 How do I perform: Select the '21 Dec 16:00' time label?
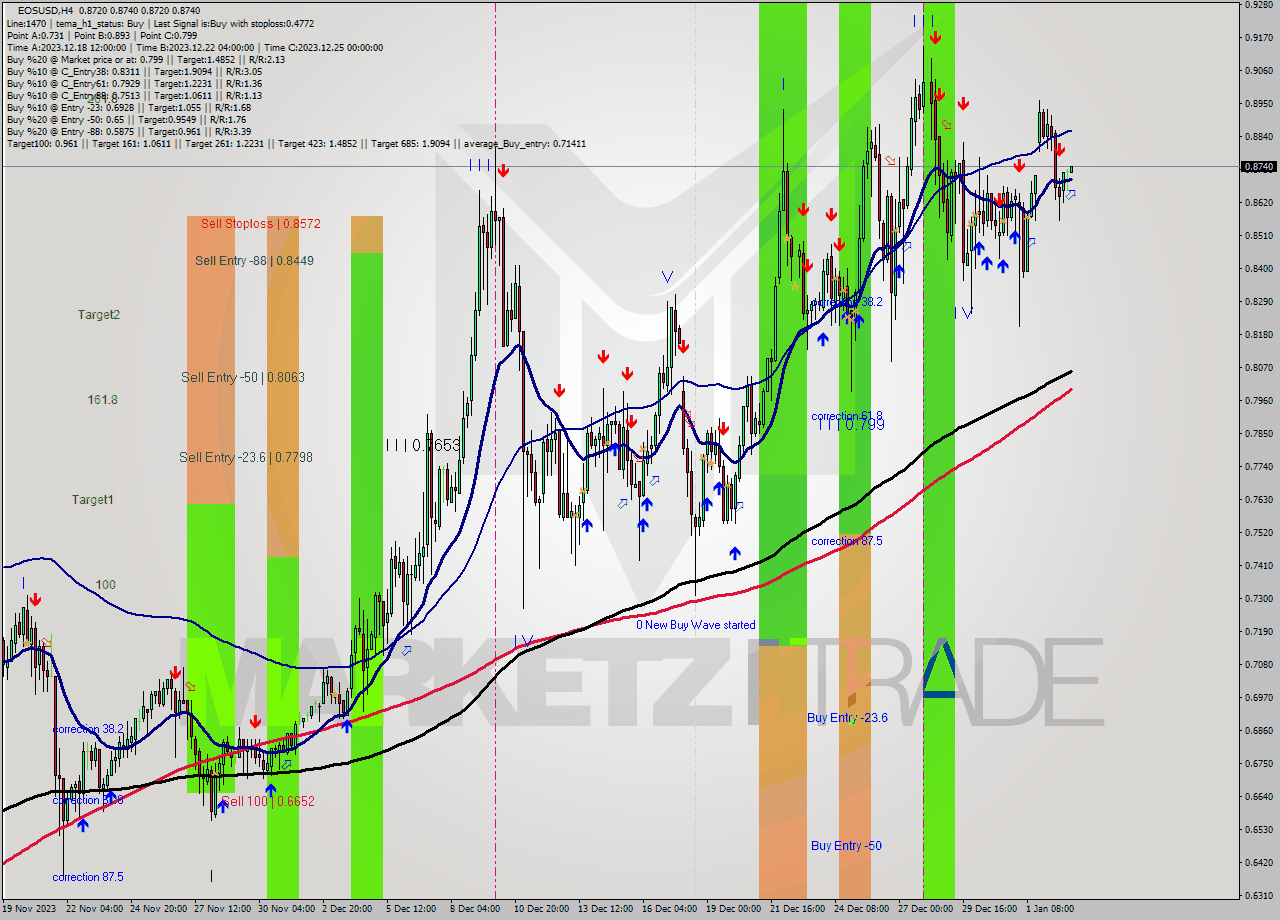coord(796,909)
